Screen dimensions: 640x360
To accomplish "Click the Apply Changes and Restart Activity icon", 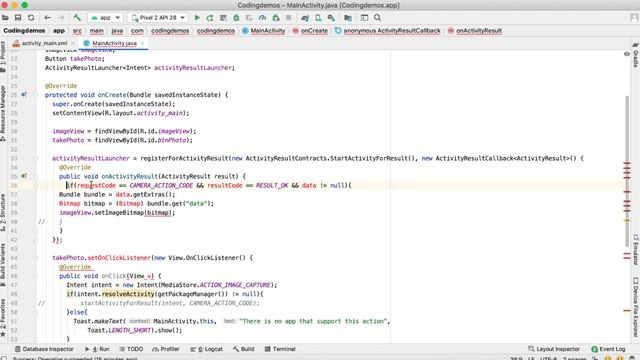I will (210, 18).
